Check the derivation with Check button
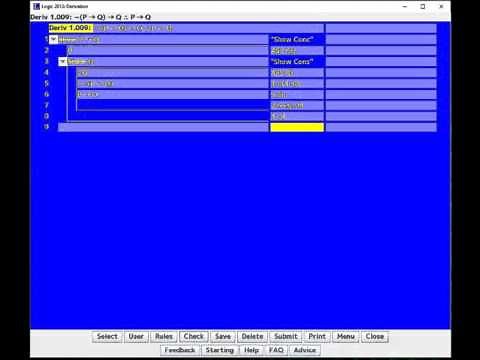This screenshot has height=360, width=480. click(194, 336)
